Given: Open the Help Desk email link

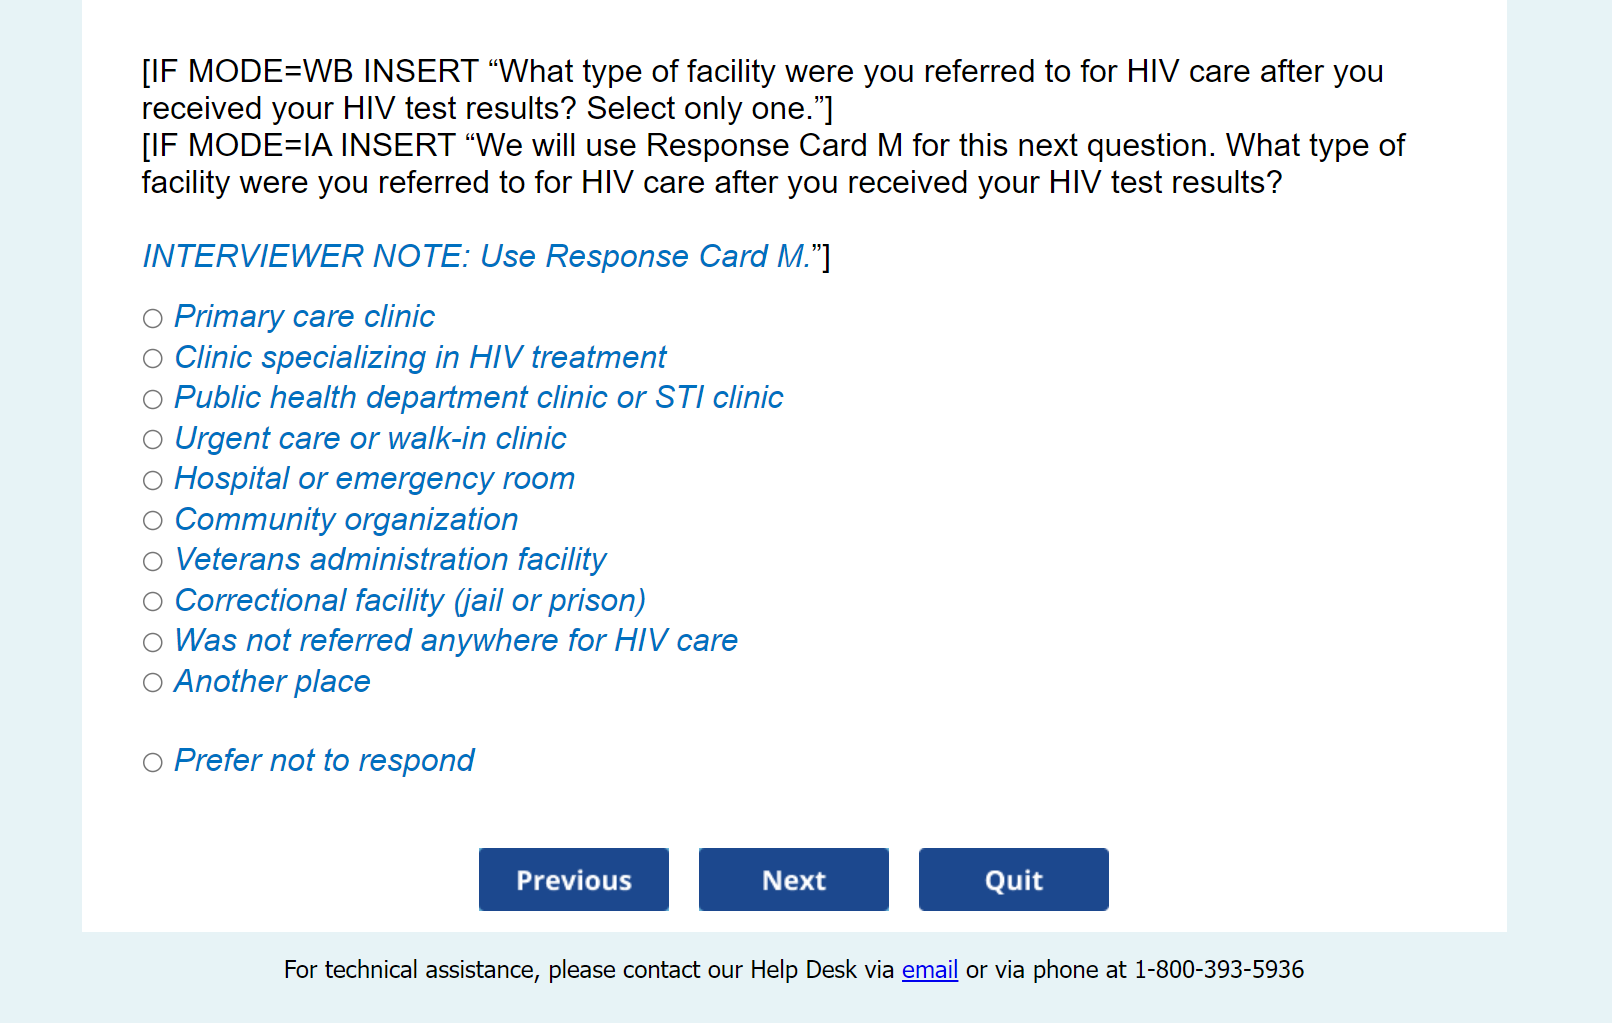Looking at the screenshot, I should 930,970.
